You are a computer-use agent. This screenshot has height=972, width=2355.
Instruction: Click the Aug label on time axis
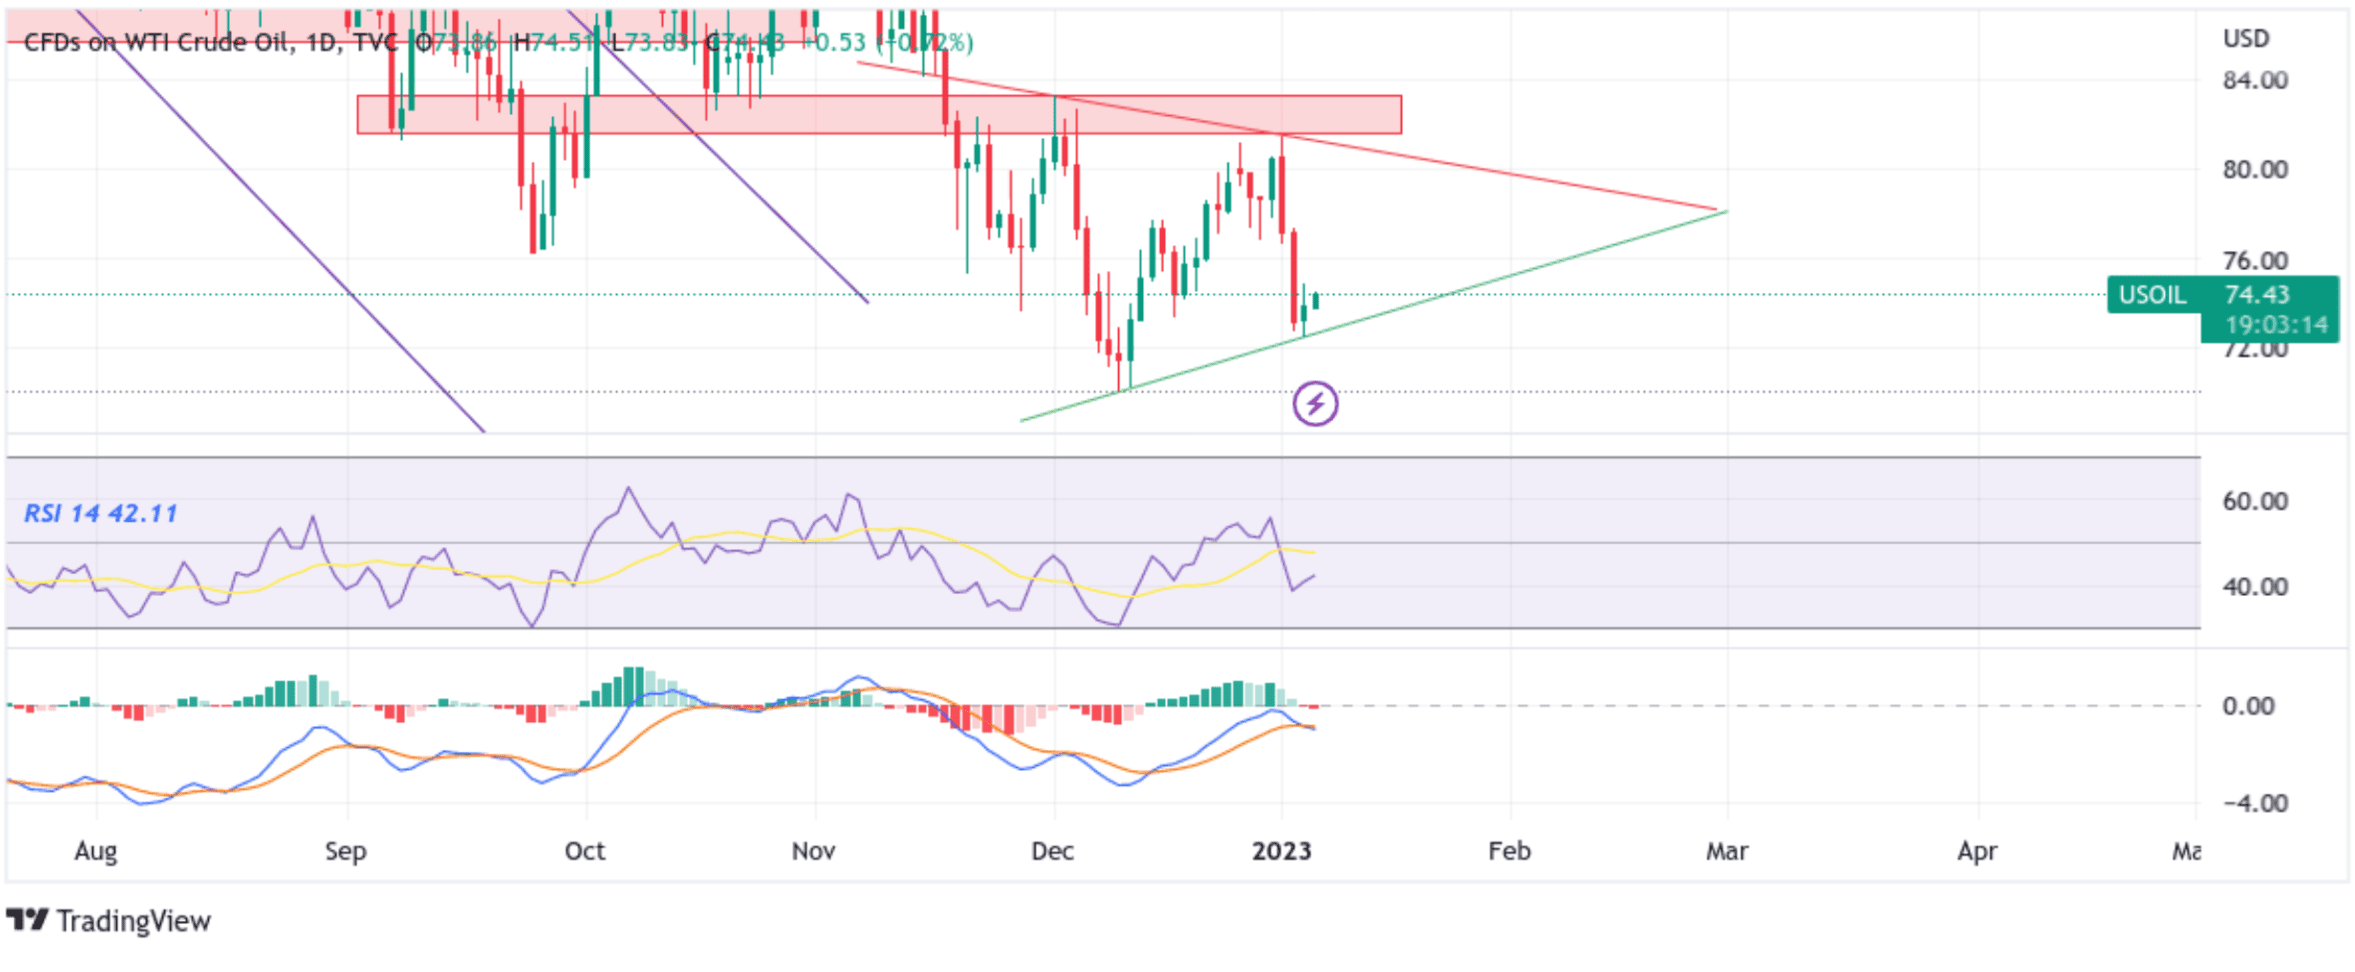(x=96, y=851)
